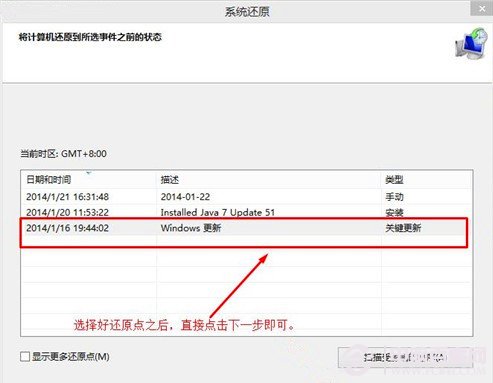Enable 显示更多还原点(M) checkbox
This screenshot has height=383, width=493.
click(25, 357)
